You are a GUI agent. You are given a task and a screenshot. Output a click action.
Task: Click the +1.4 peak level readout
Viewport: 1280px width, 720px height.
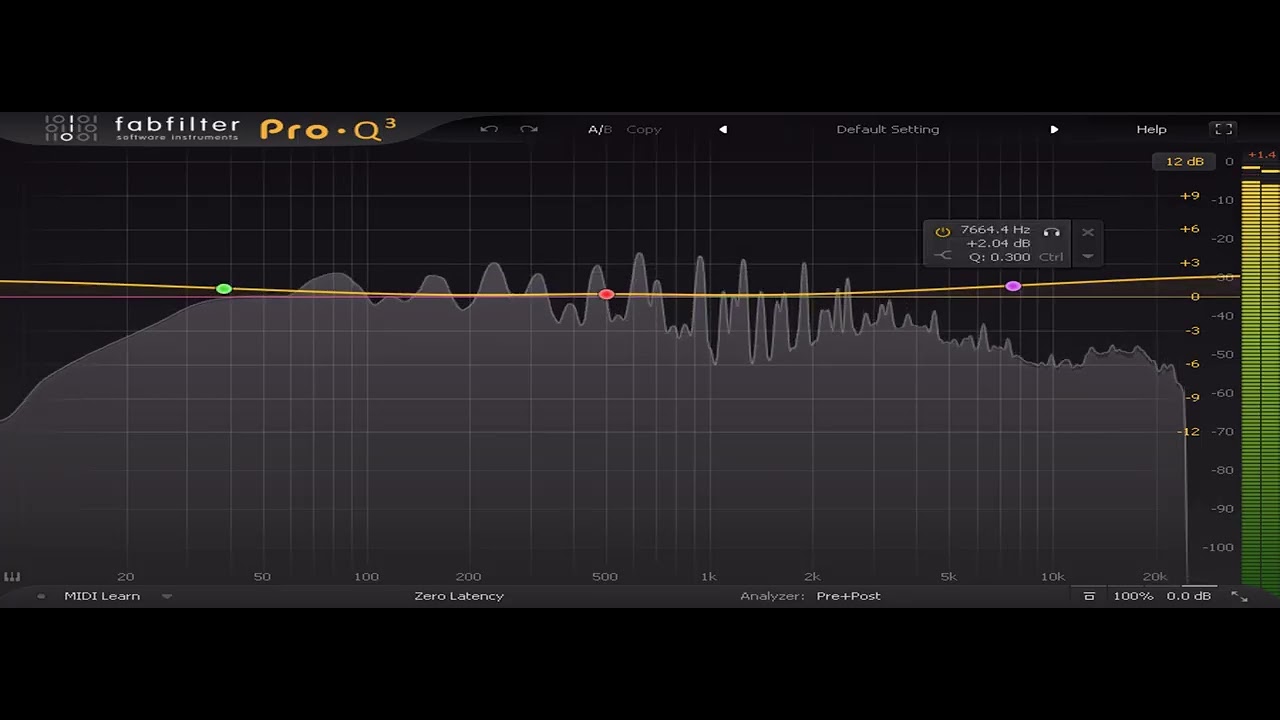(x=1262, y=155)
